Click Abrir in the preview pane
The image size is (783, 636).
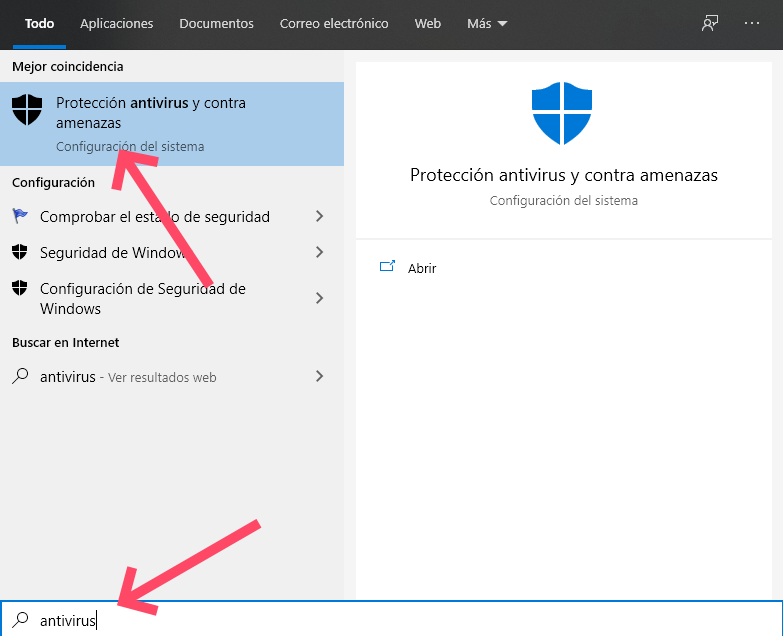point(422,268)
